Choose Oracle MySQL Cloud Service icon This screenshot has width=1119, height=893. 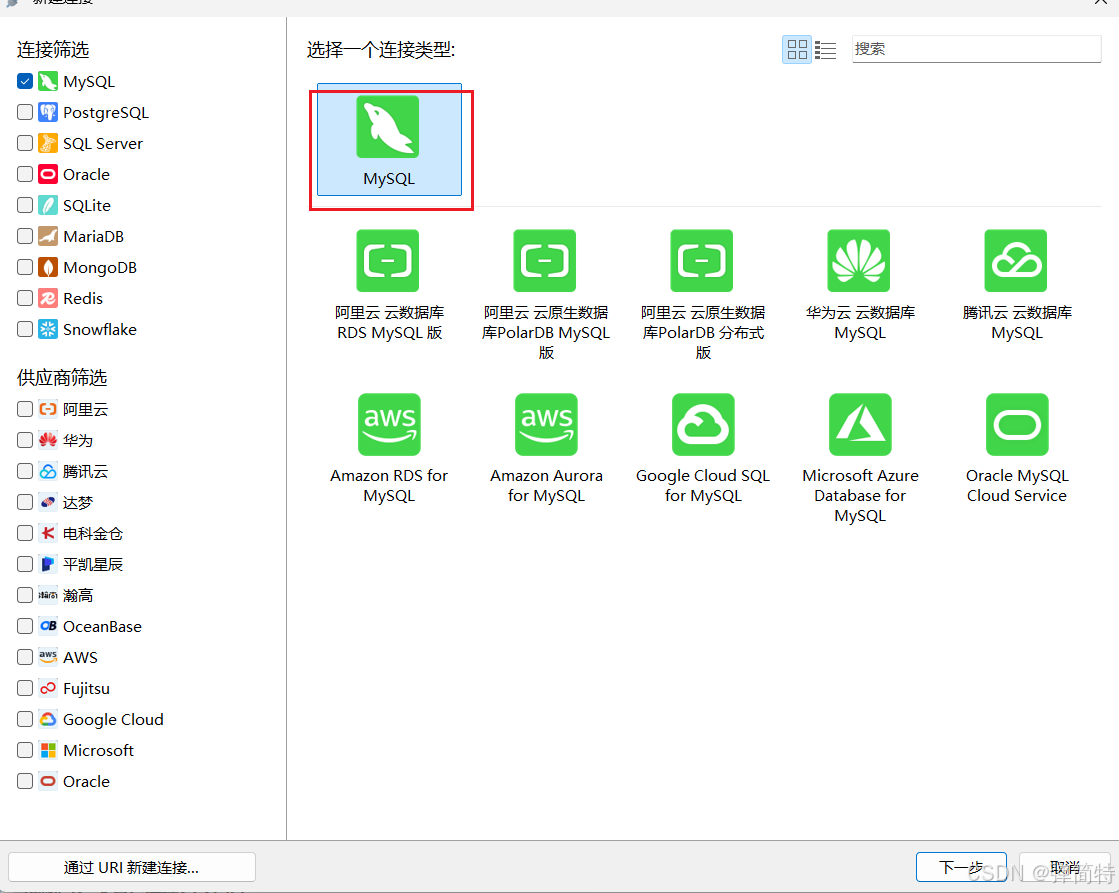1017,425
